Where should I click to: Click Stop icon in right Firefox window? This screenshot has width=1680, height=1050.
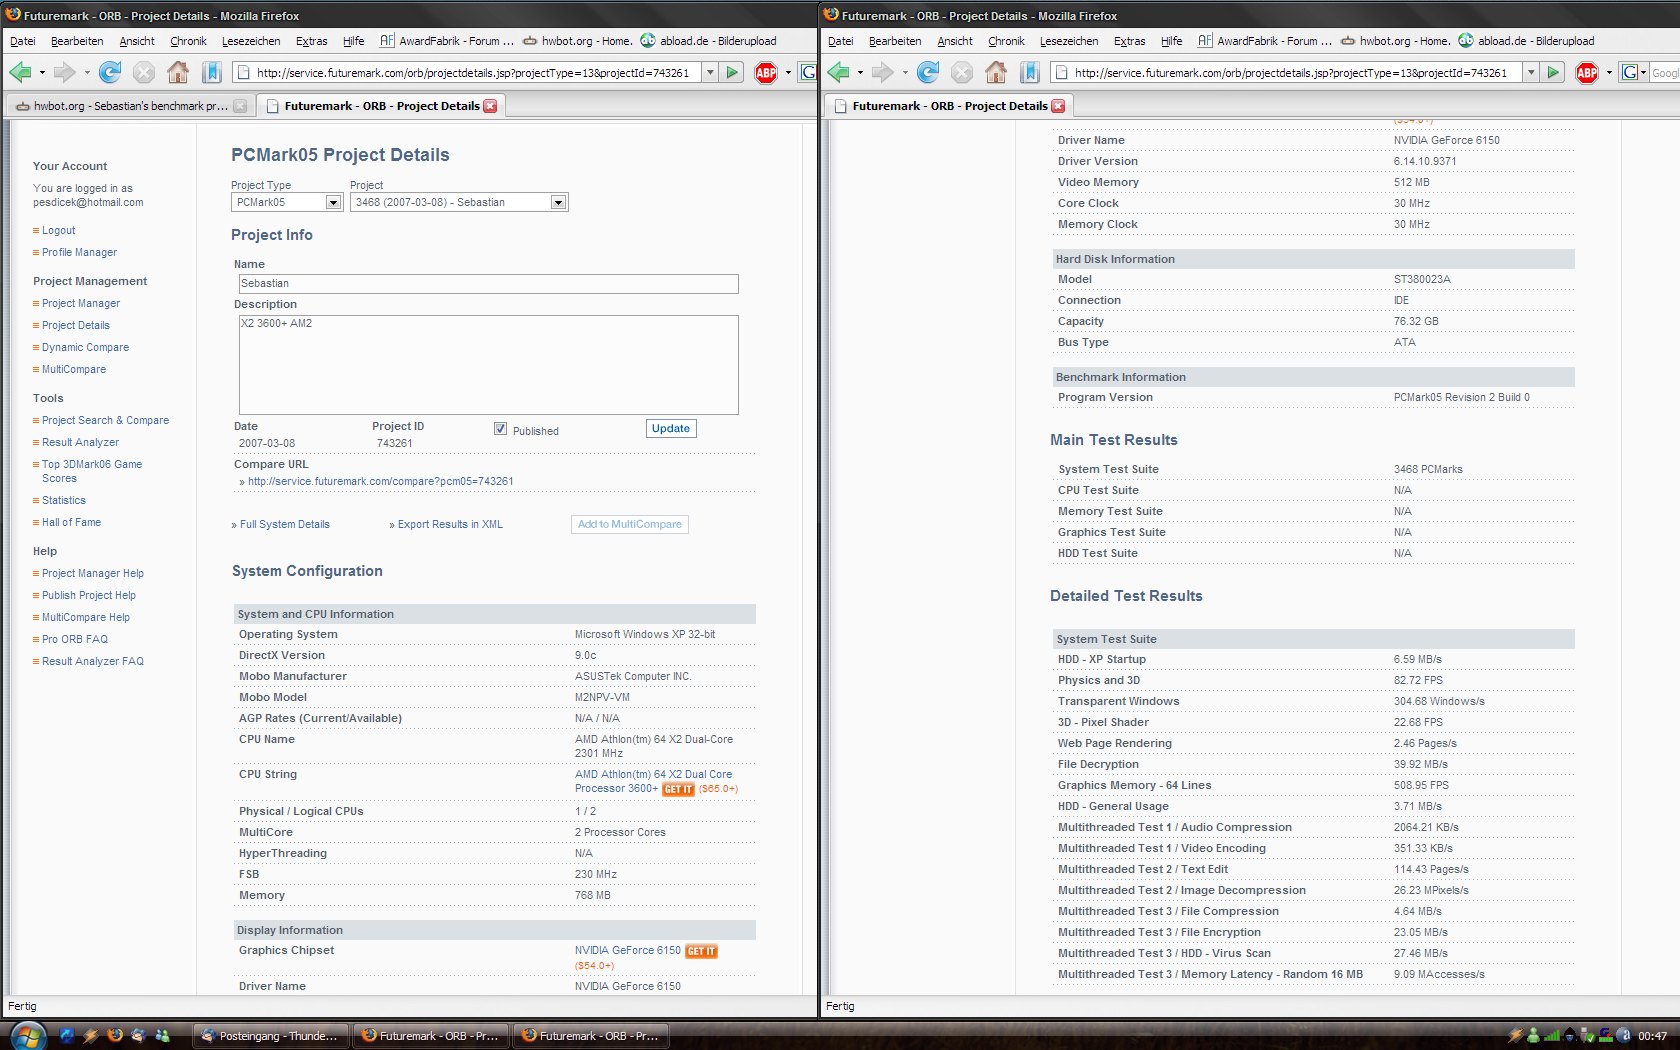coord(962,72)
